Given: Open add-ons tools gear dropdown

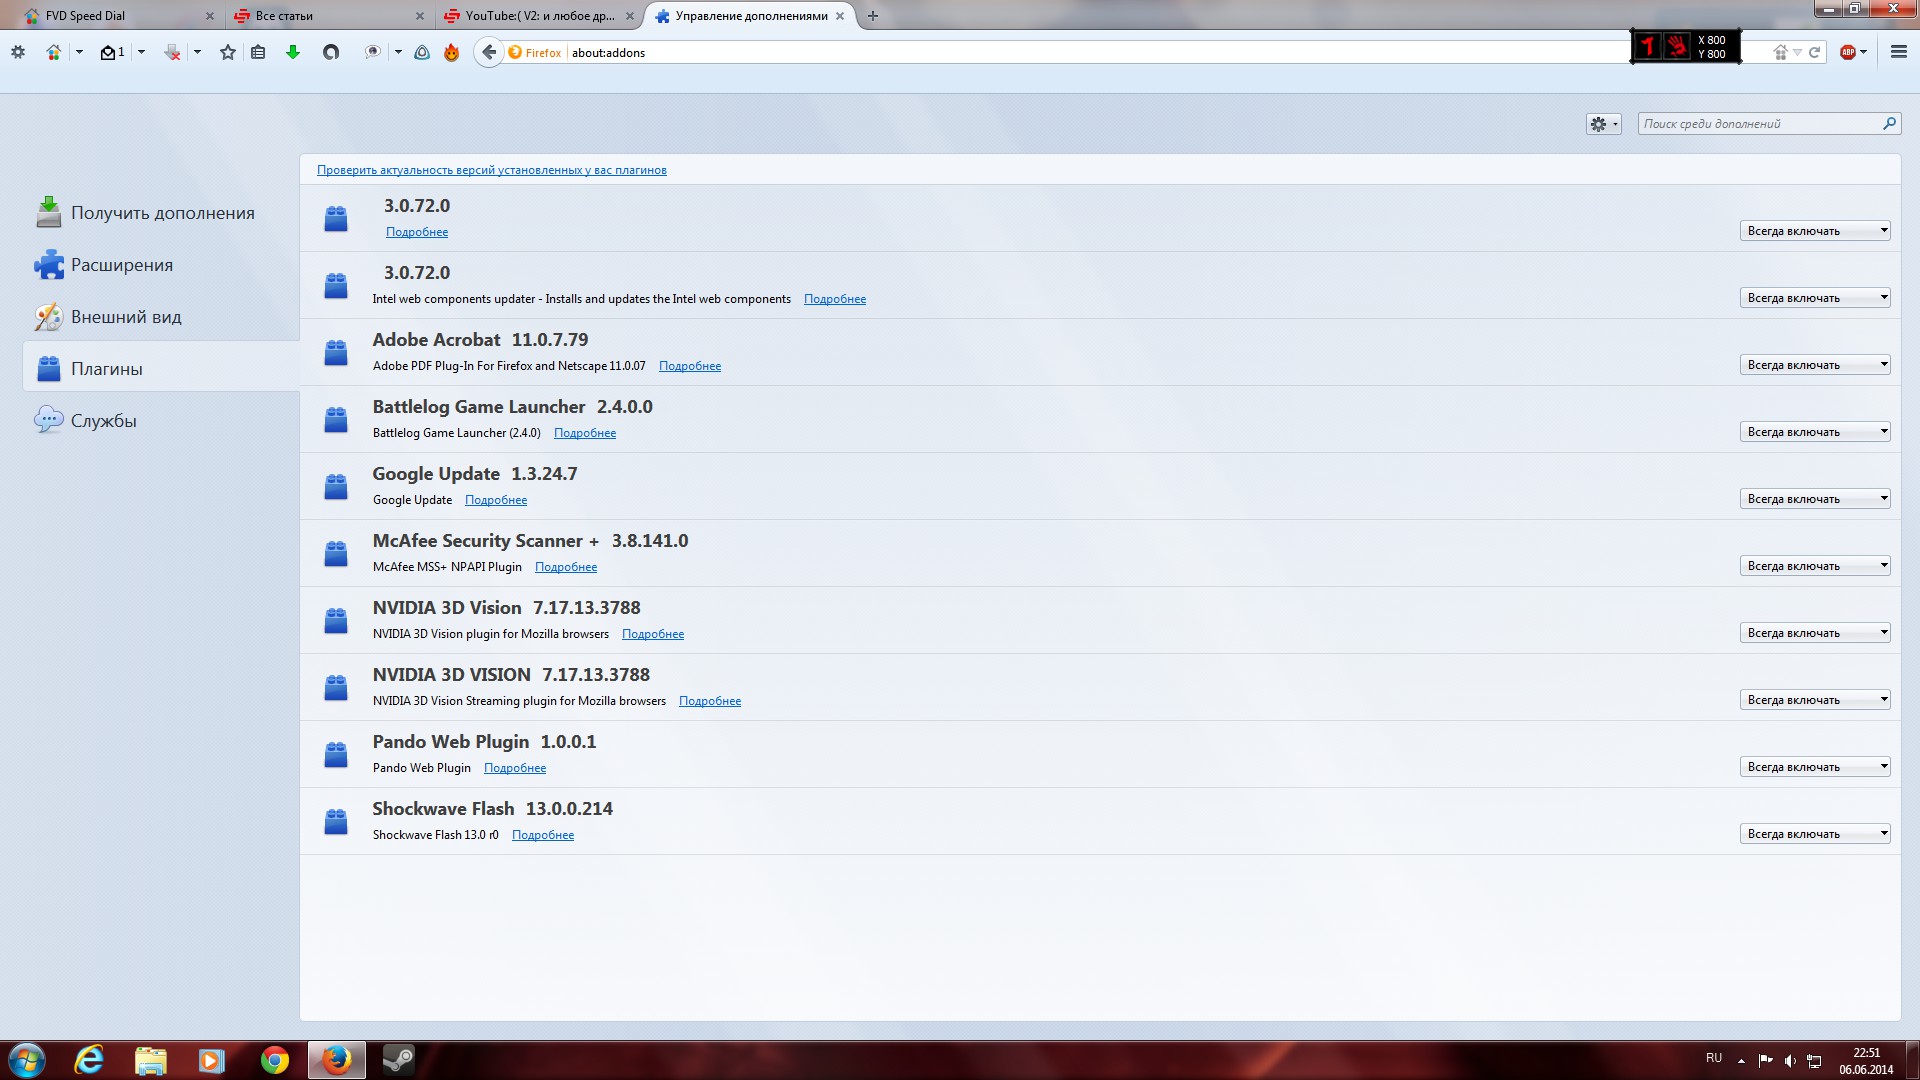Looking at the screenshot, I should [x=1603, y=124].
